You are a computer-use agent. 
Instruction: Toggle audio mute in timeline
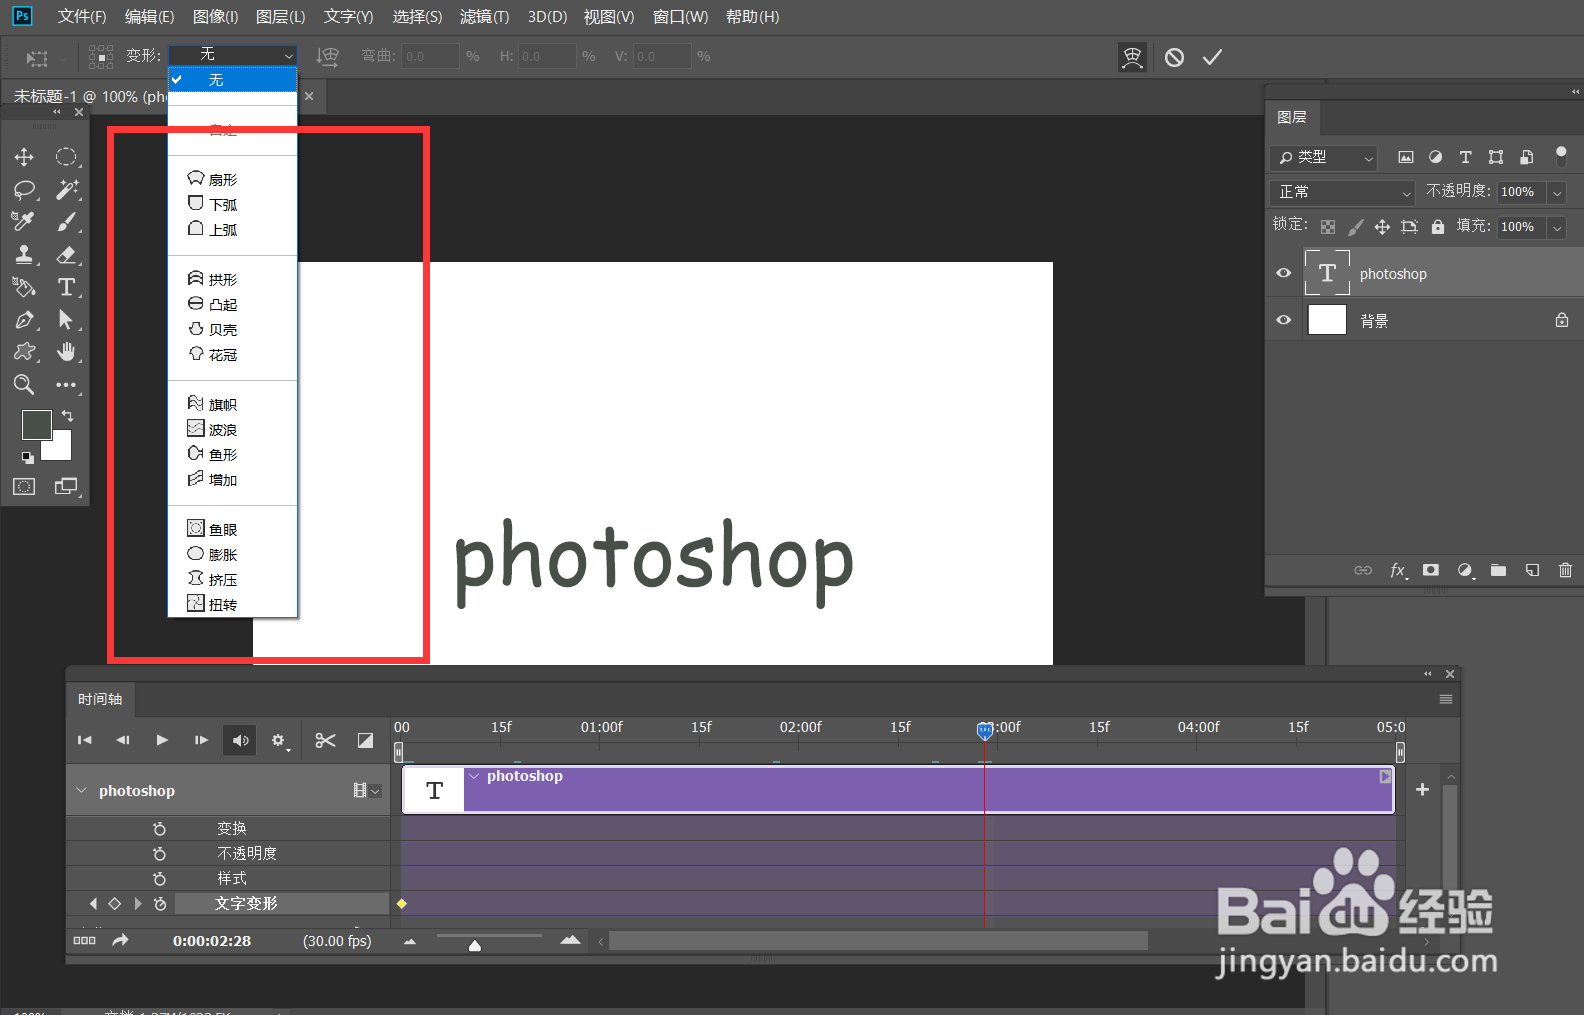240,740
